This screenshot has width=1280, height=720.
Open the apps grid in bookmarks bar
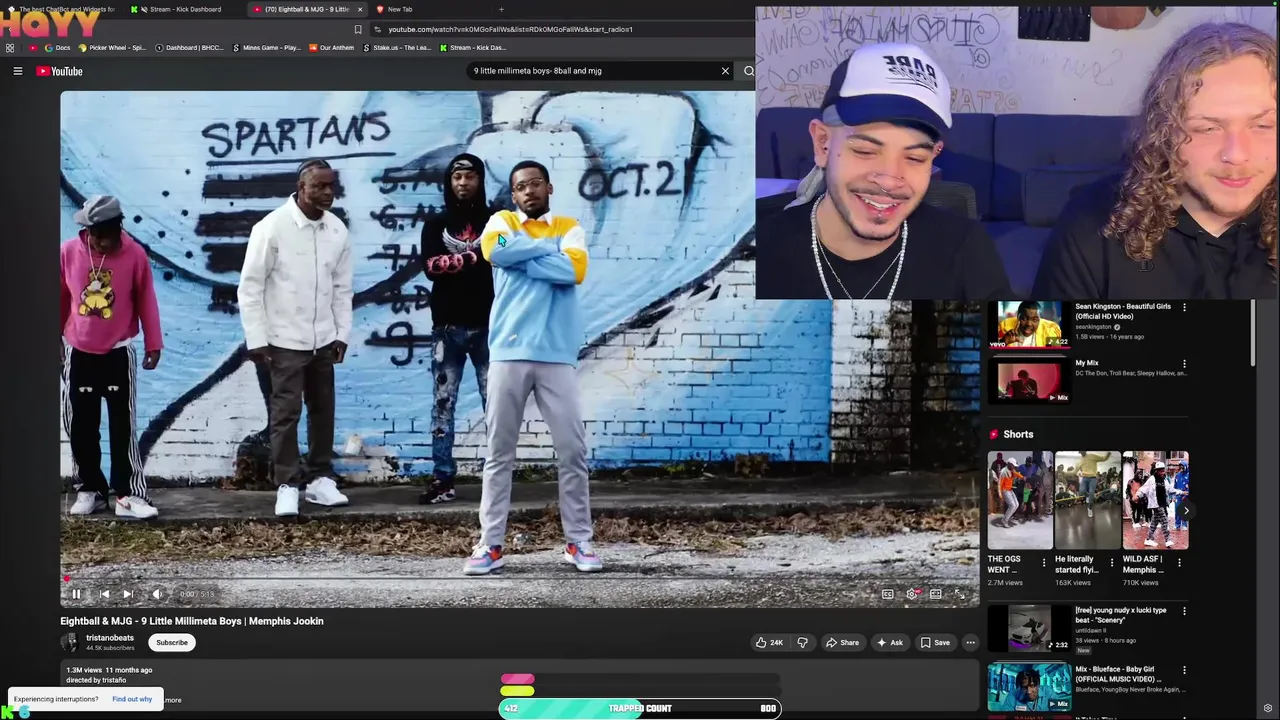(10, 48)
